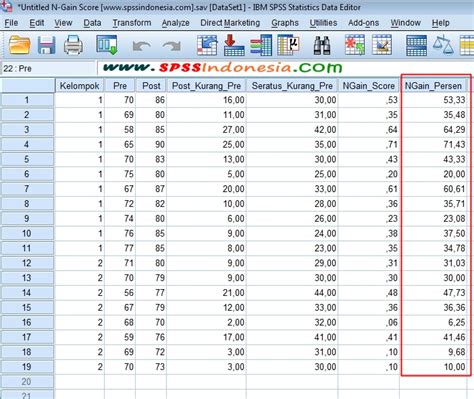Click the Undo arrow icon

pyautogui.click(x=141, y=46)
